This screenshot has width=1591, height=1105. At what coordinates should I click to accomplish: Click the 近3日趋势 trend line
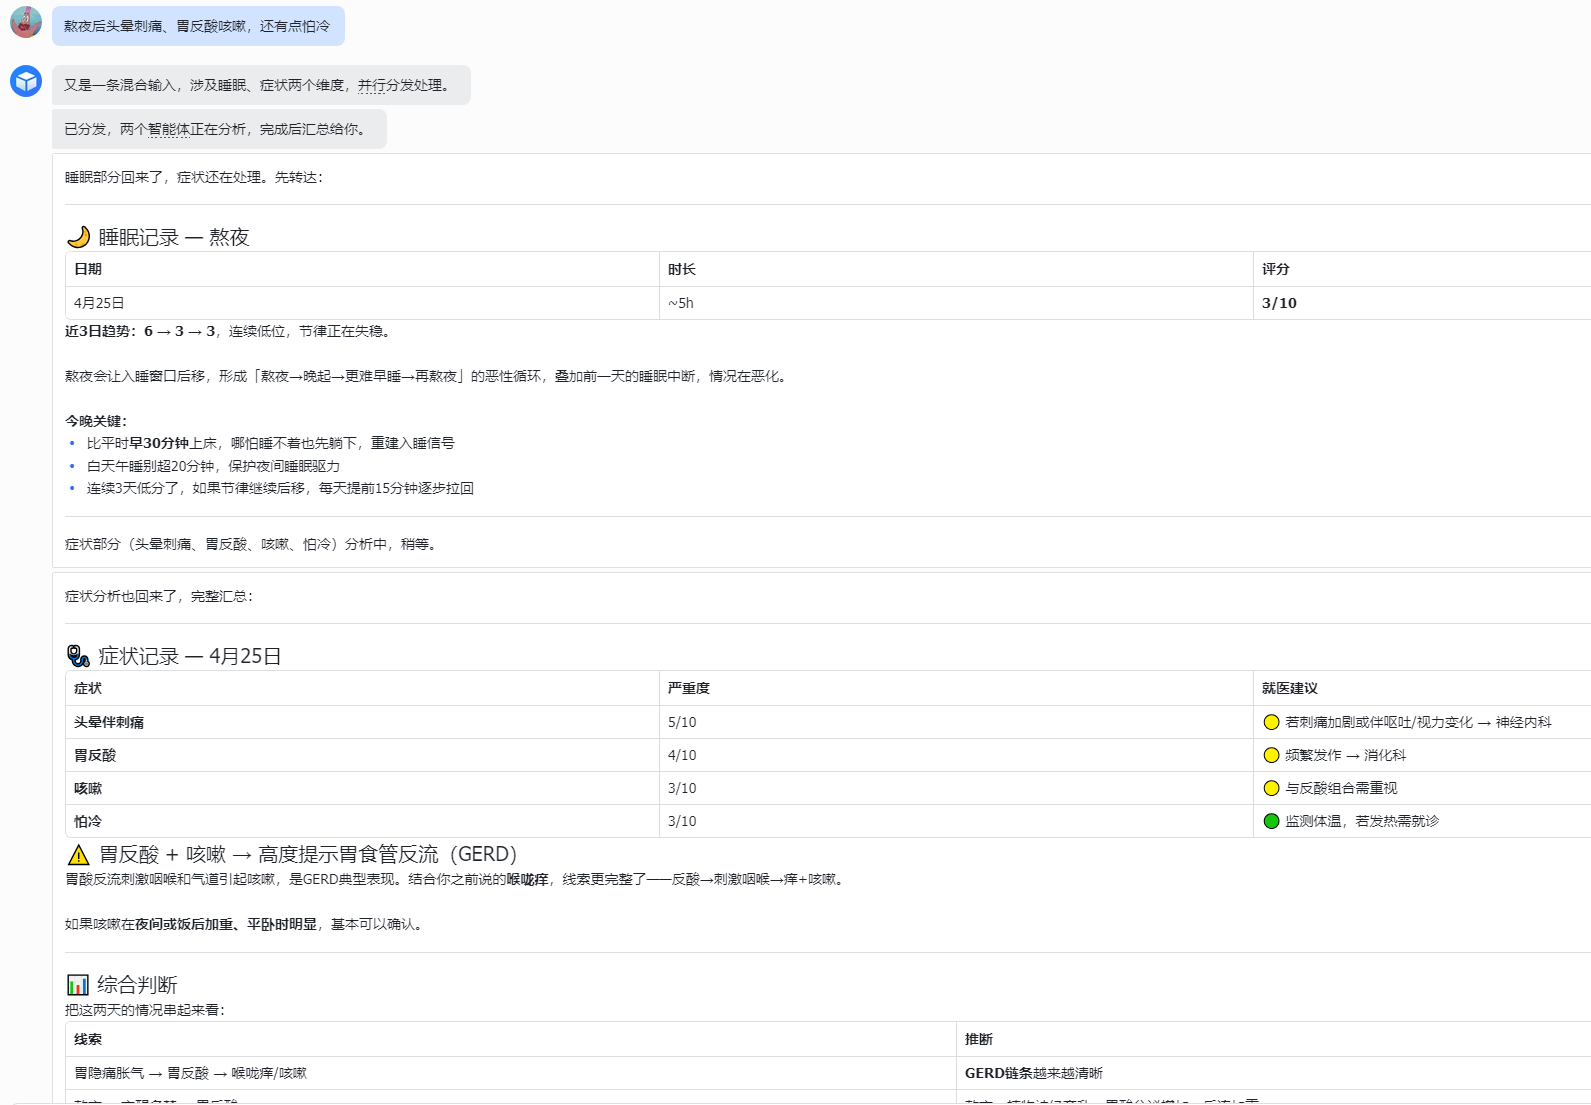pyautogui.click(x=229, y=331)
